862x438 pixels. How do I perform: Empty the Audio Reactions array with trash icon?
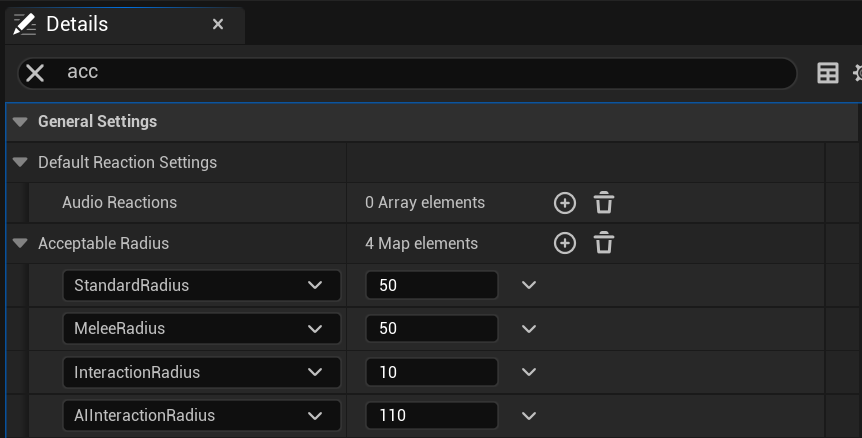604,203
